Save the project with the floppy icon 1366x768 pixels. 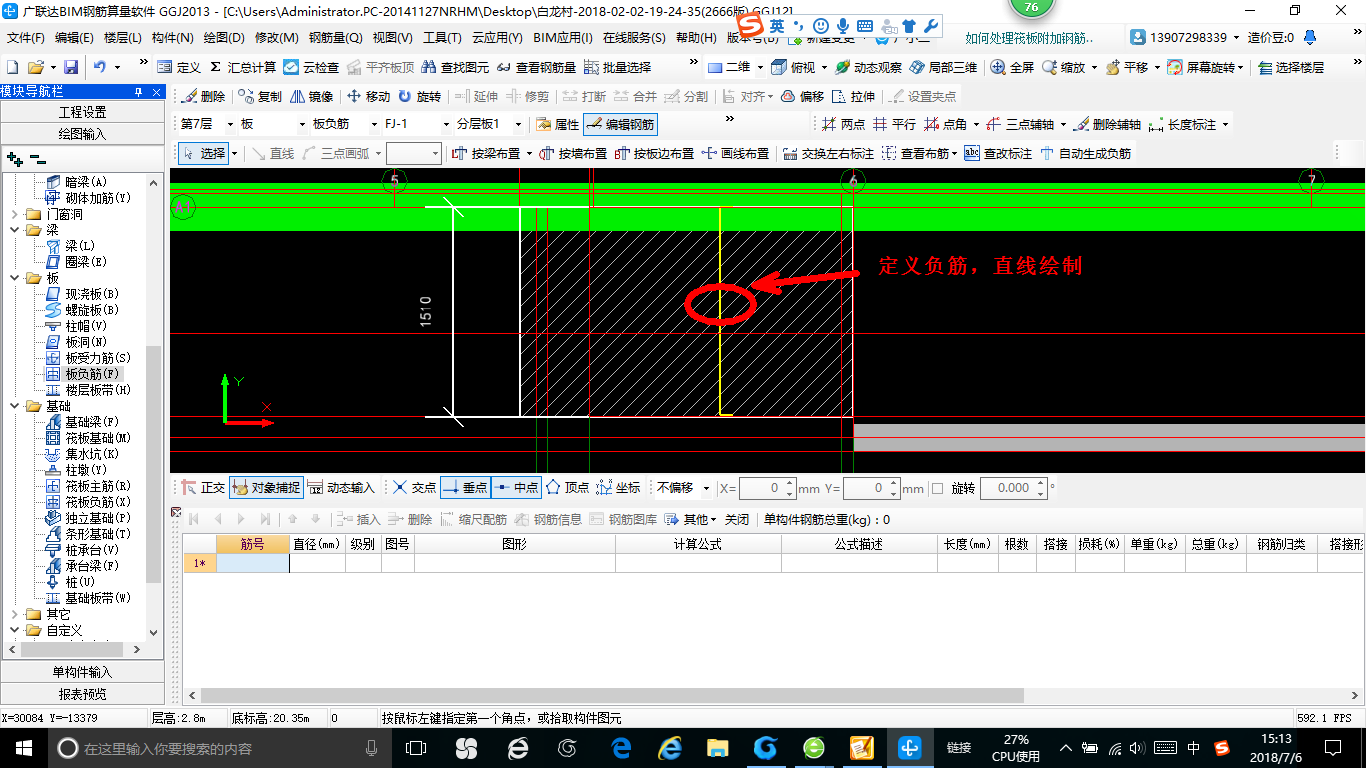[71, 67]
